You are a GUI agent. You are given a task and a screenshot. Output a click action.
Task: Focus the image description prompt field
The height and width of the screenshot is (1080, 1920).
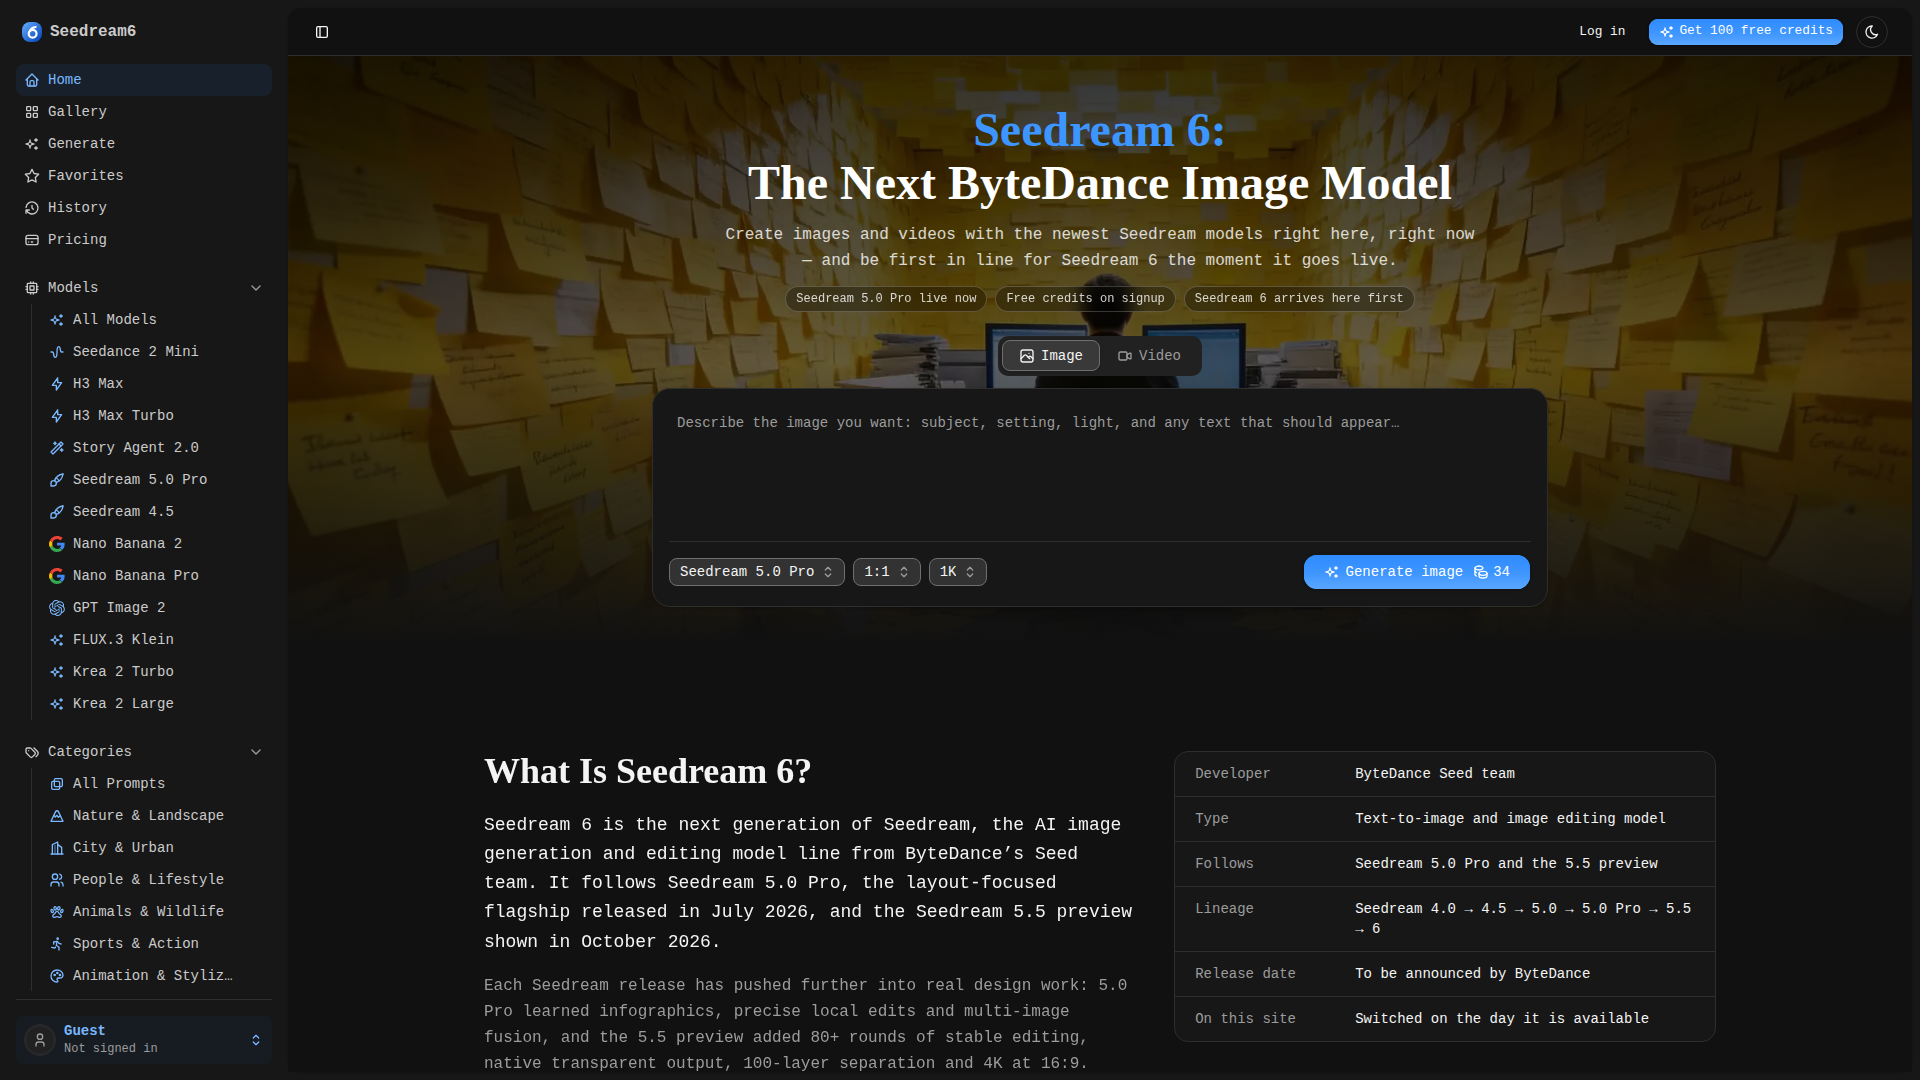pos(1099,470)
